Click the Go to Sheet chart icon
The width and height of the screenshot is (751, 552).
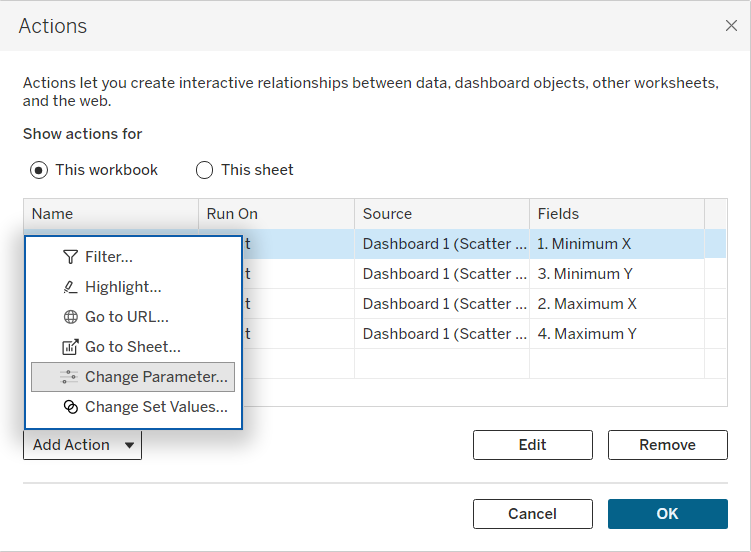(70, 347)
